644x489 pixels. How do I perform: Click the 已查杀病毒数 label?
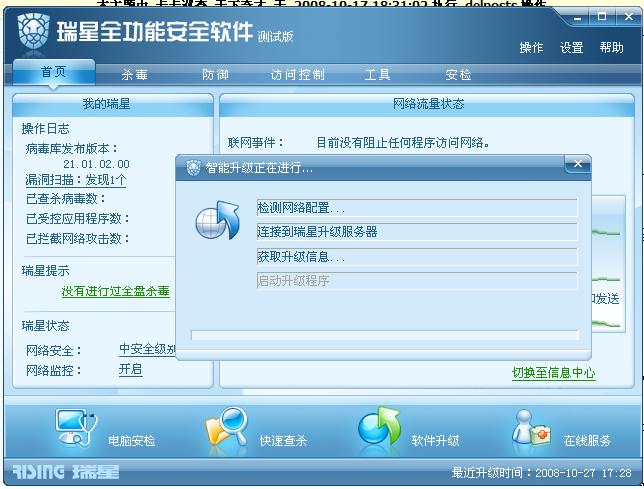tap(66, 199)
